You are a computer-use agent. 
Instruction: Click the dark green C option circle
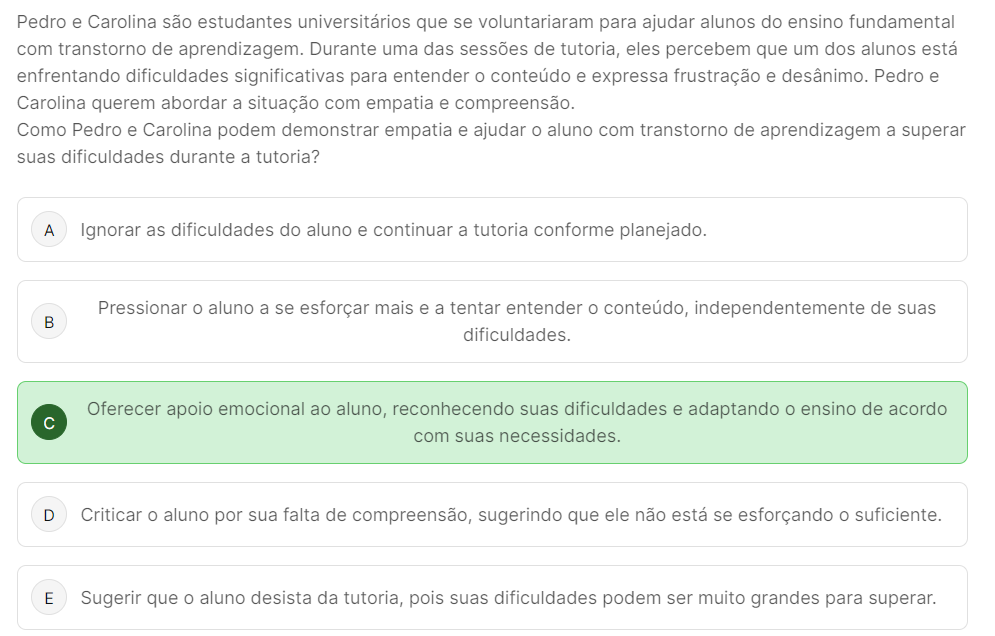click(49, 423)
